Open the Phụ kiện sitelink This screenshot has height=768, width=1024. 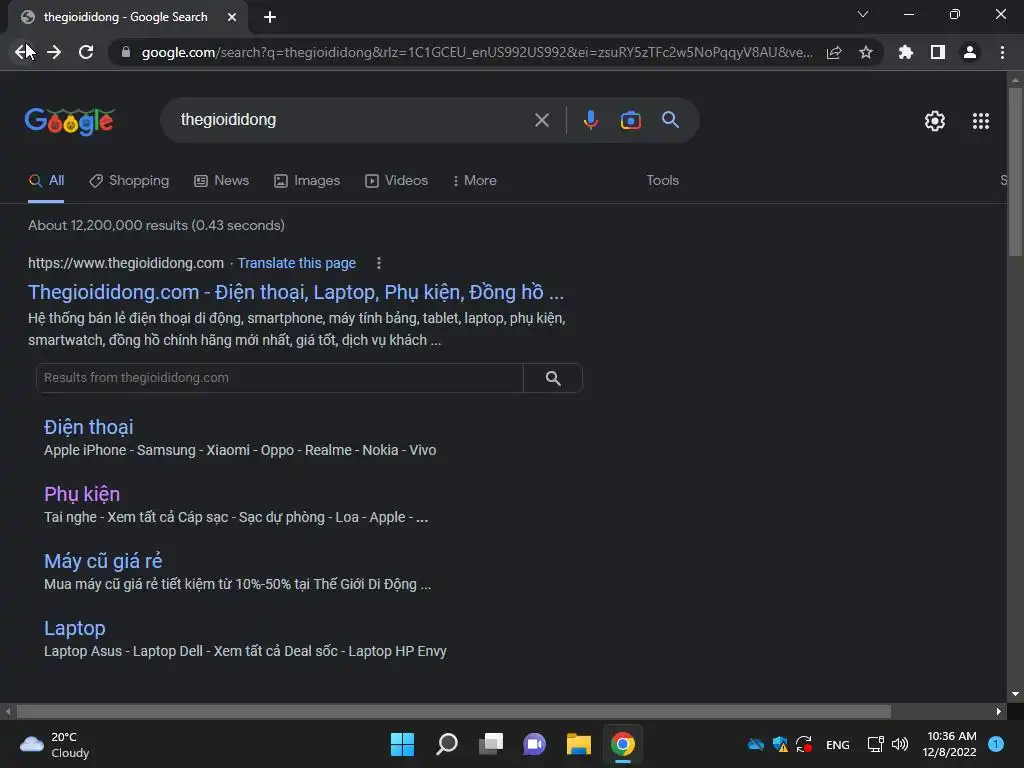(82, 494)
